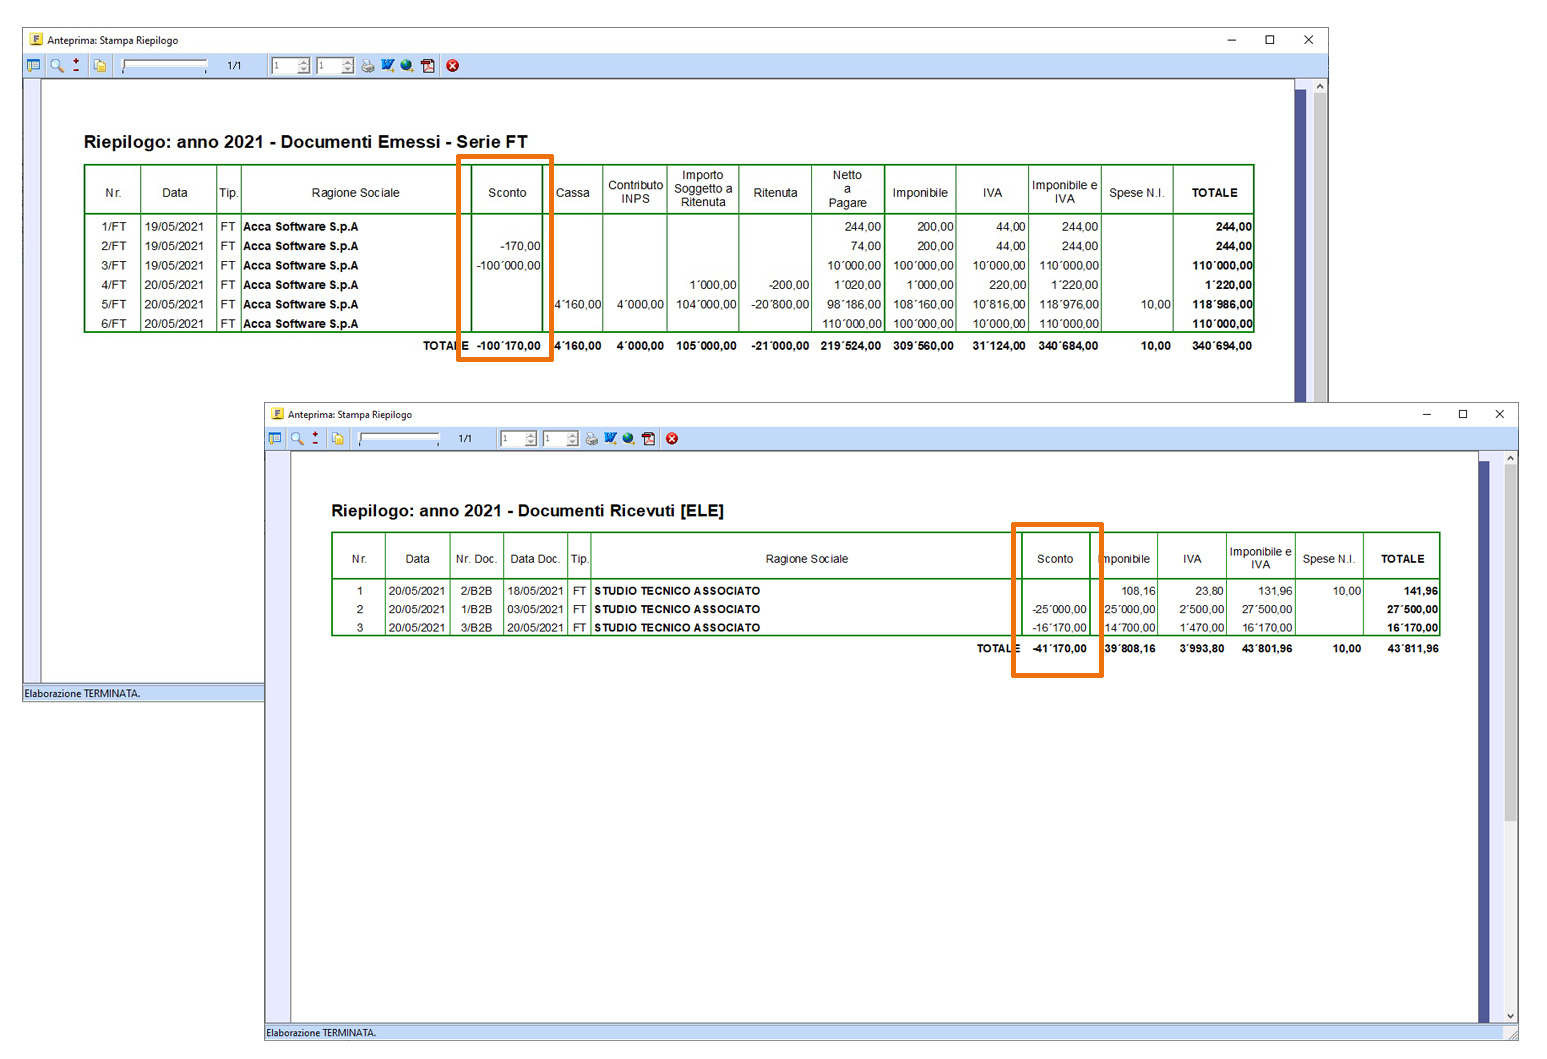Click the total '141,96' in the Ricevuti table
1547x1059 pixels.
click(1421, 591)
